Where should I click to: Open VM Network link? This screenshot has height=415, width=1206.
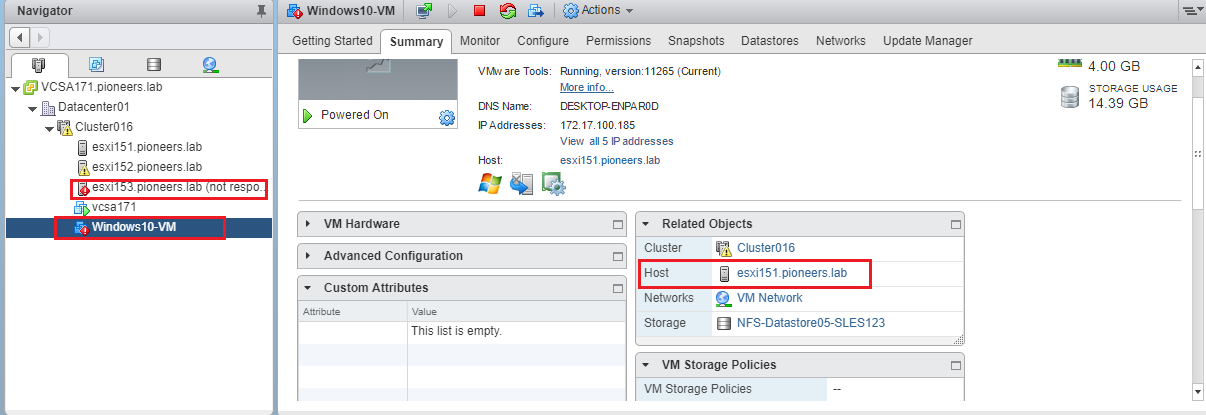[770, 298]
